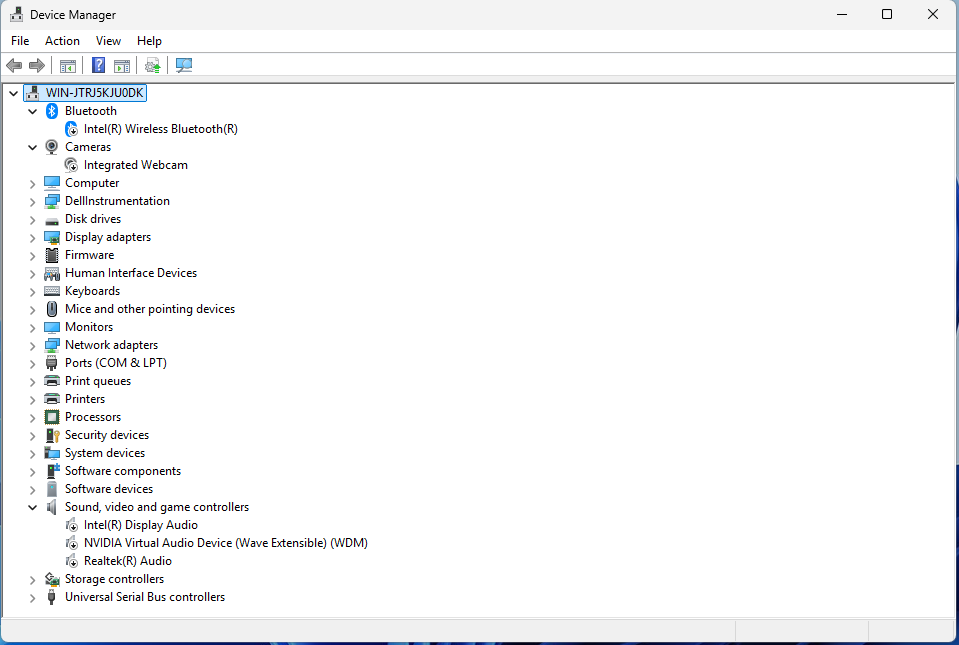Click the Display adapters category icon

52,237
